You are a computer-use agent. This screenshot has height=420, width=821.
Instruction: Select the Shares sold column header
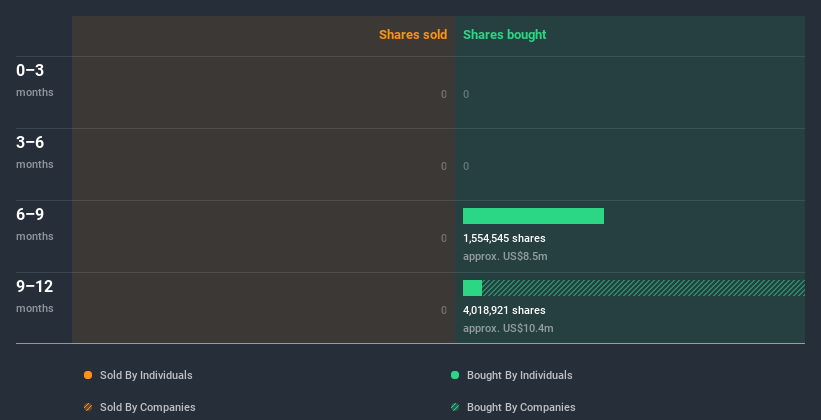click(412, 35)
